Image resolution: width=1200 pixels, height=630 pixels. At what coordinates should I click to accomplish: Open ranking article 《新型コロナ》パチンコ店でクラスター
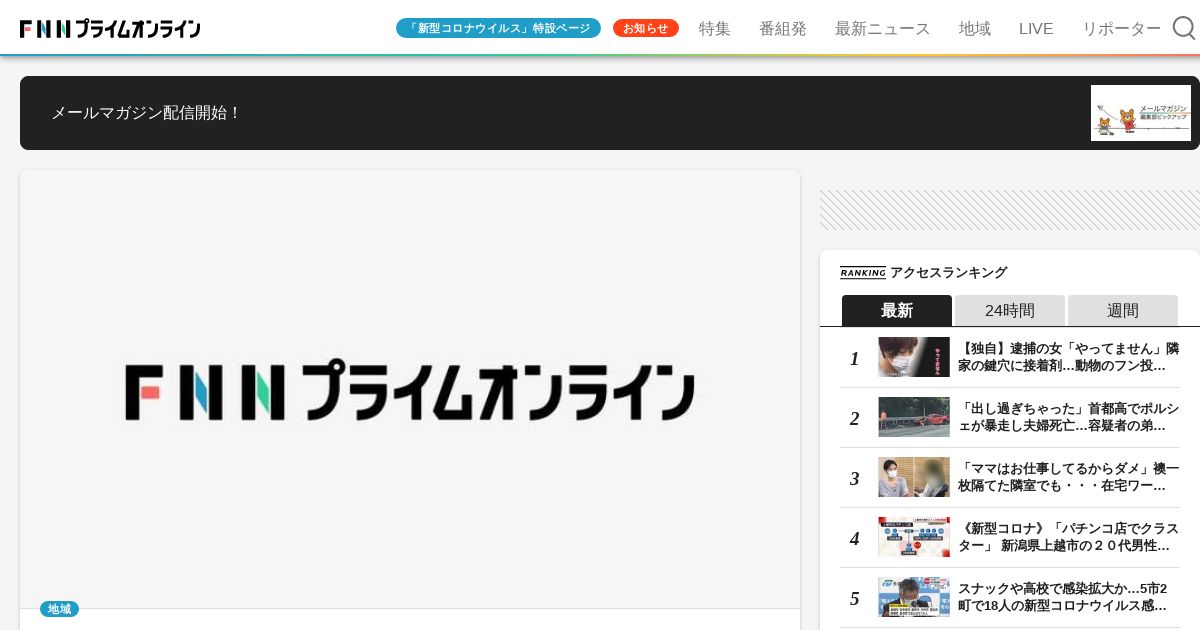point(1069,537)
